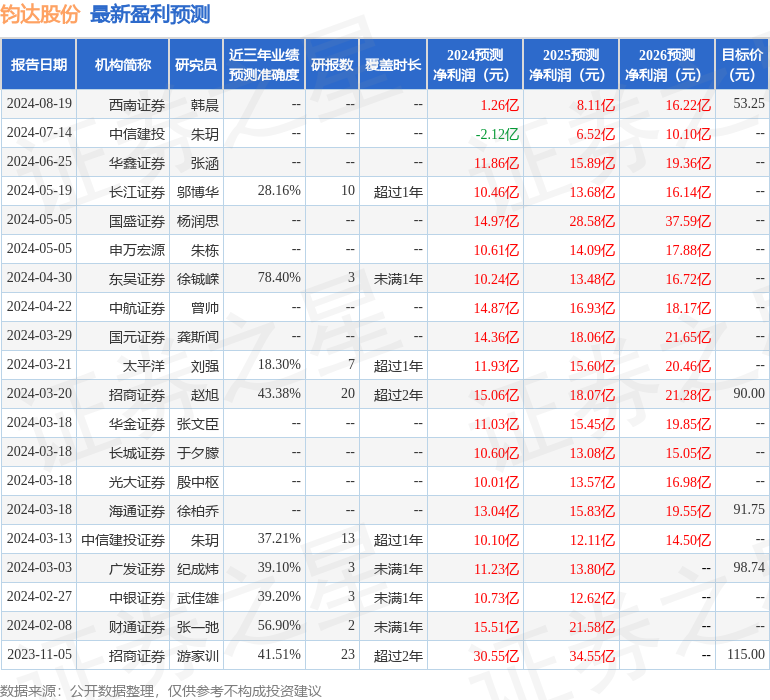Click researcher 武佳雄
The image size is (770, 700).
pyautogui.click(x=198, y=597)
